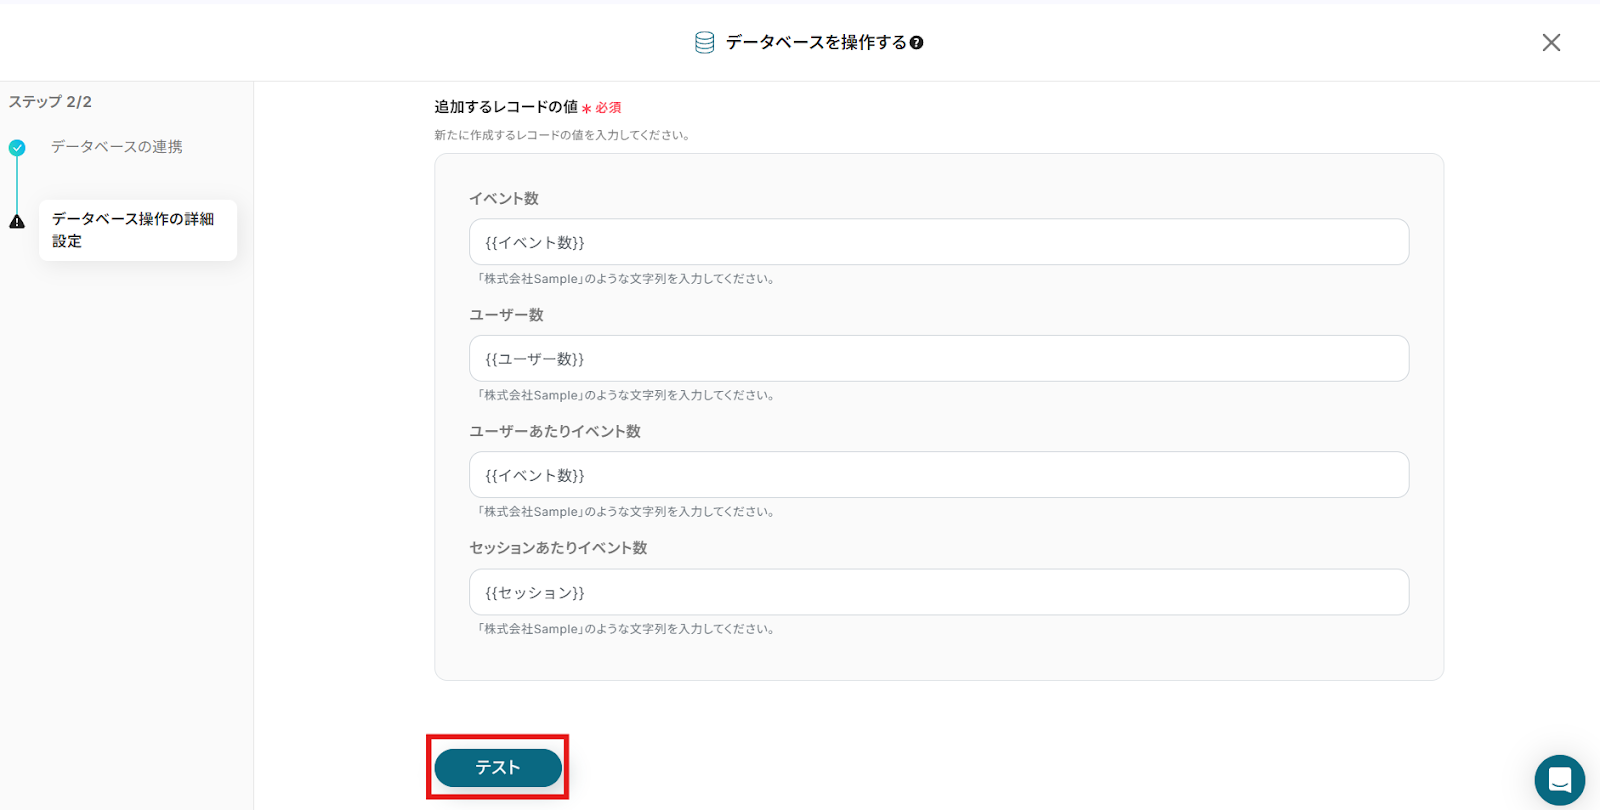Select データベース操作の詳細設定 step

coord(138,230)
